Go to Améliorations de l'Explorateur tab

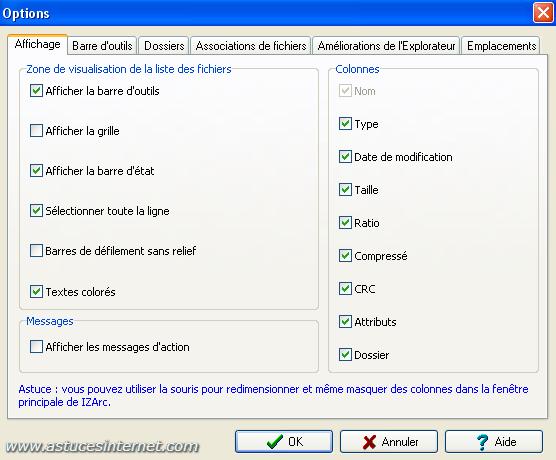(x=386, y=46)
